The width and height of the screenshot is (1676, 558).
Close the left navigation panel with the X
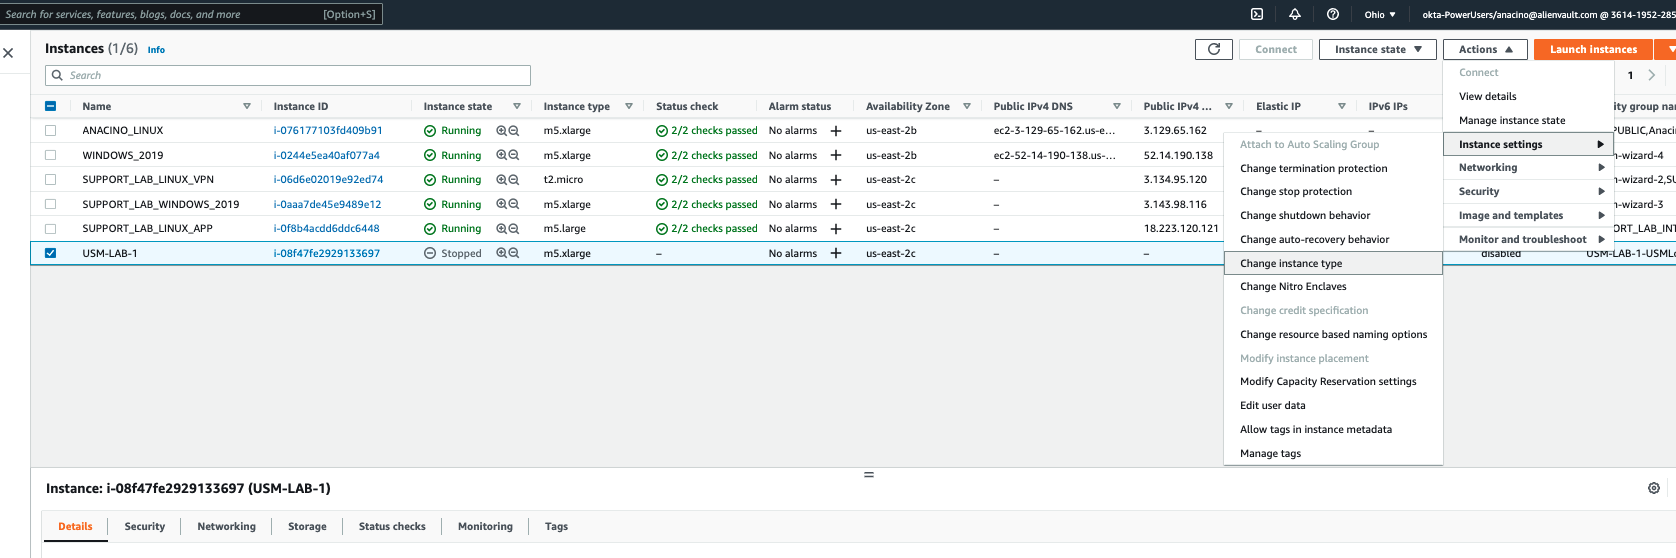pos(8,53)
